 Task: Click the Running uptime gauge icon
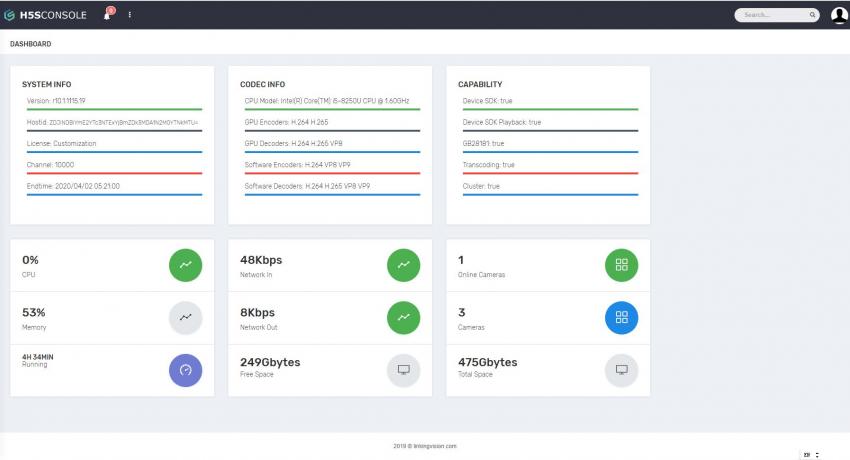tap(185, 369)
